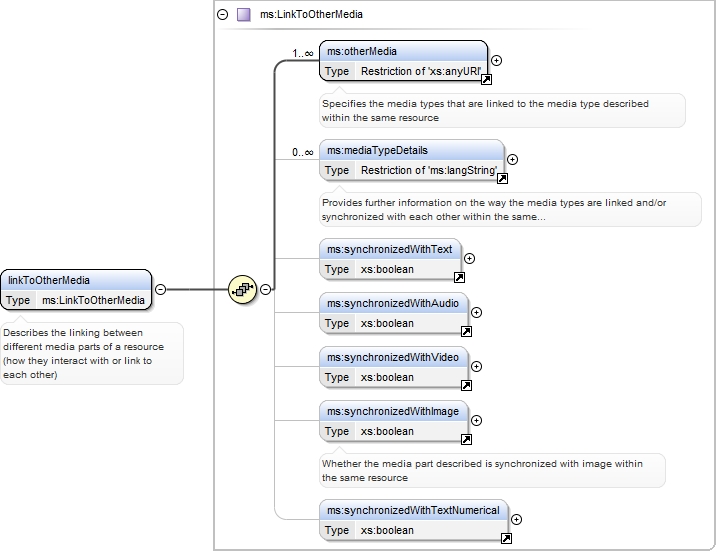Open the ms:synchronizedWithVideo reference arrow icon
The width and height of the screenshot is (717, 552).
[x=466, y=385]
